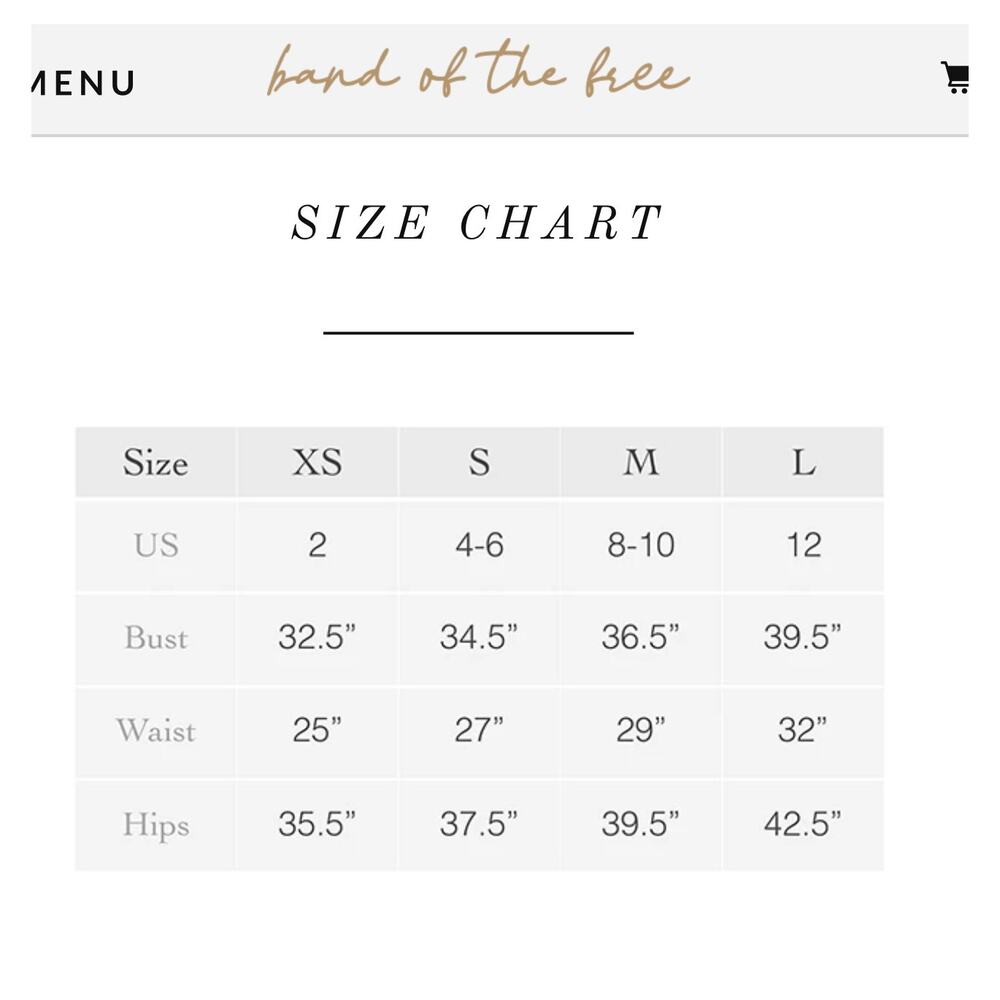Click the S size column header

coord(479,462)
